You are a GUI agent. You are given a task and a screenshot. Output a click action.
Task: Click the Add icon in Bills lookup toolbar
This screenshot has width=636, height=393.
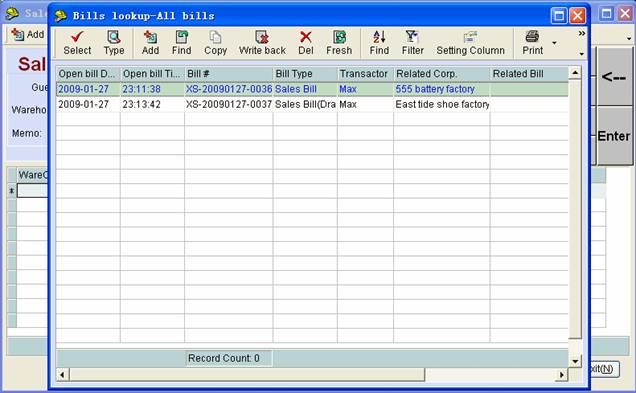150,37
